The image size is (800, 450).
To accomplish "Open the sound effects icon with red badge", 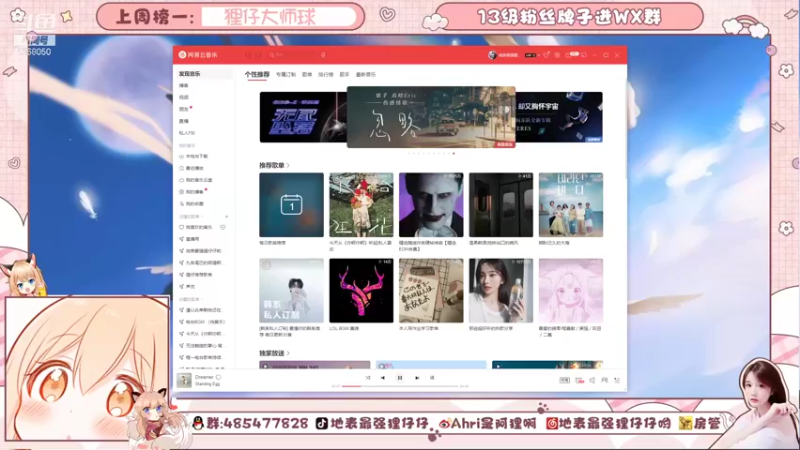I will coord(579,380).
